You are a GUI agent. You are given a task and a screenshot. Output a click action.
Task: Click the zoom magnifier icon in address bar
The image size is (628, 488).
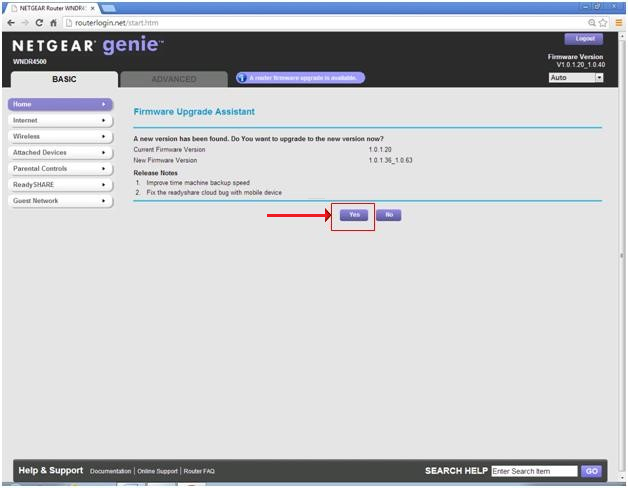point(592,23)
